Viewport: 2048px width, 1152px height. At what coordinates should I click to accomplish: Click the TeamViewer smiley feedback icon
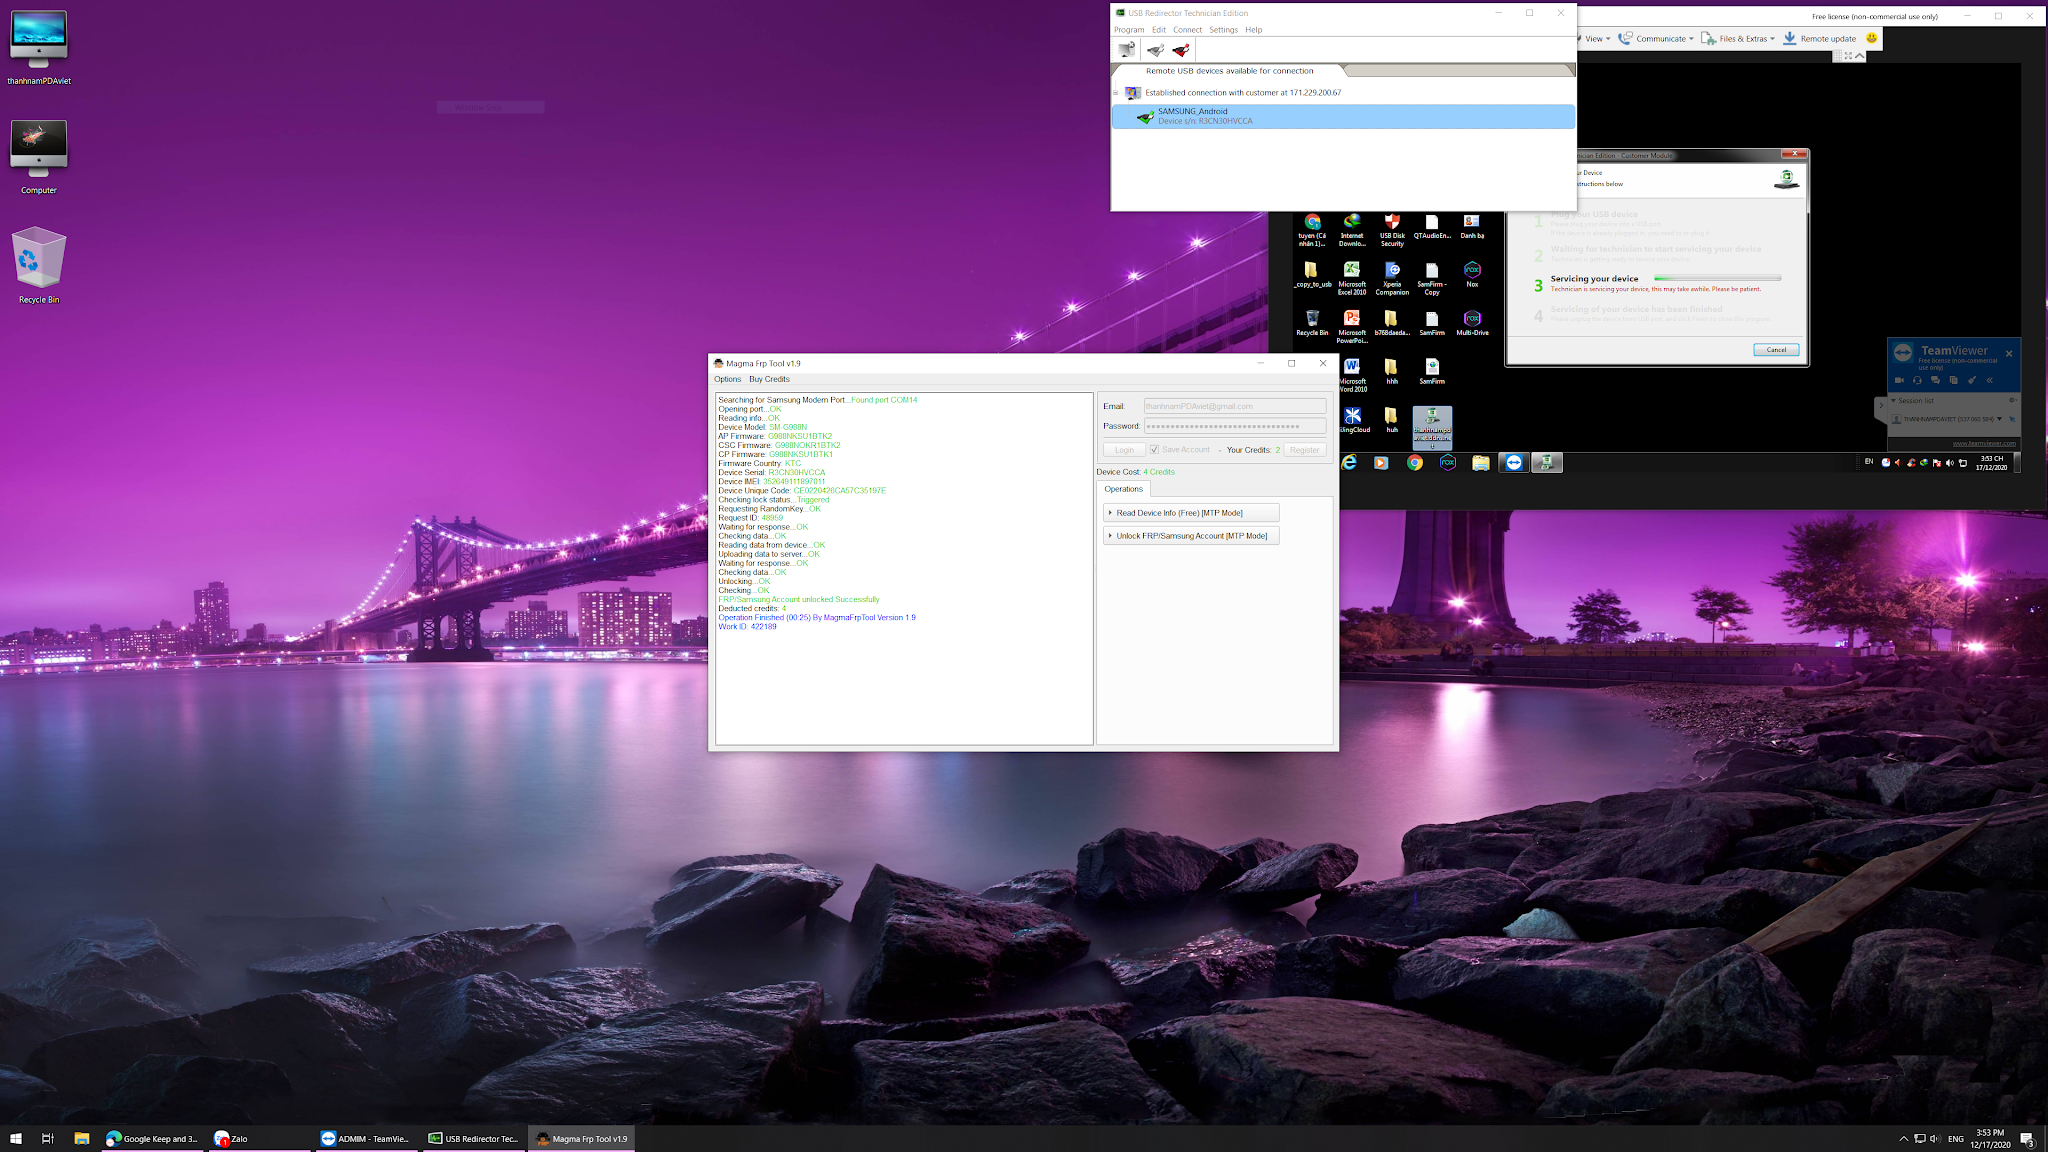point(1871,38)
